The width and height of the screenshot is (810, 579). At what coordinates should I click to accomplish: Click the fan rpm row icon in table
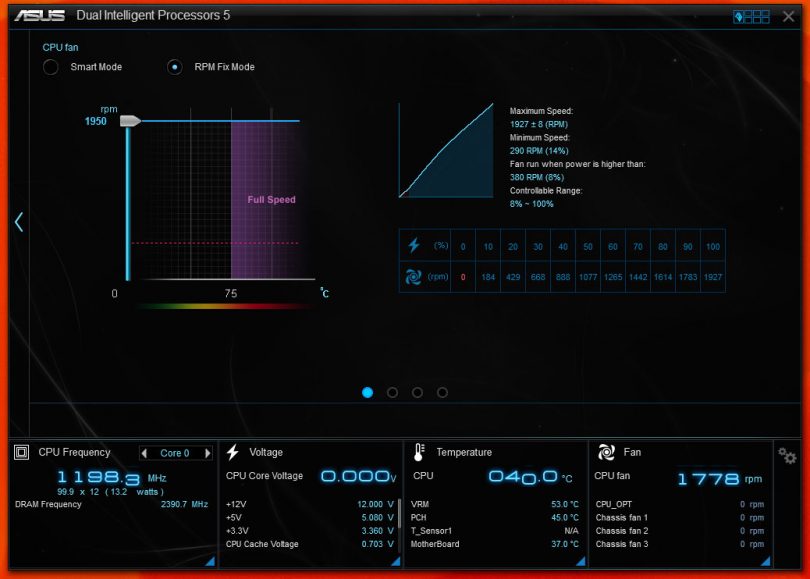pos(414,276)
